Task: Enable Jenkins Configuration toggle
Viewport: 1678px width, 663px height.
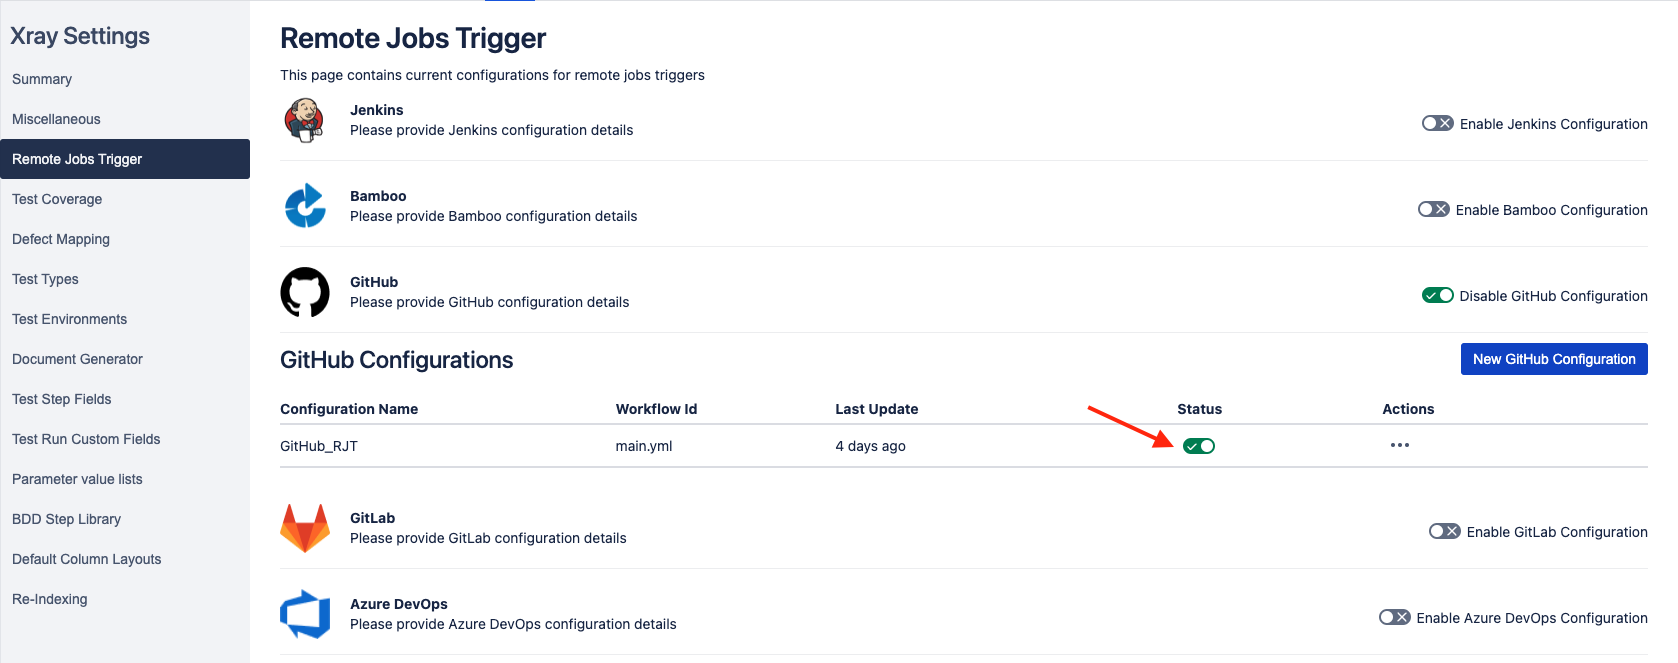Action: pyautogui.click(x=1437, y=124)
